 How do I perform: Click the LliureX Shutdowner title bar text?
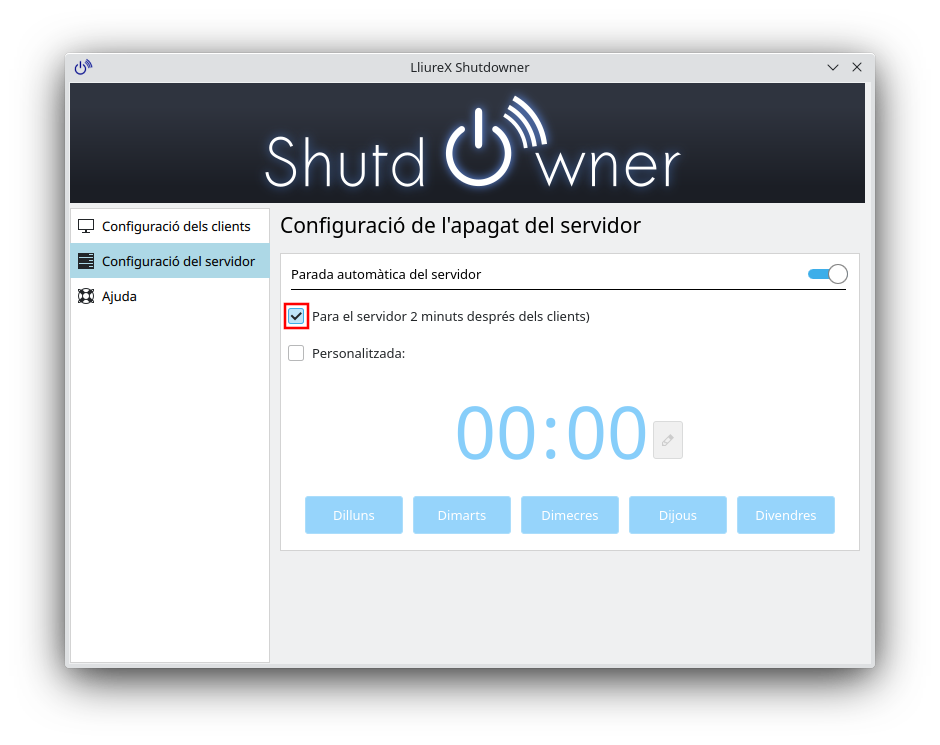pos(470,67)
